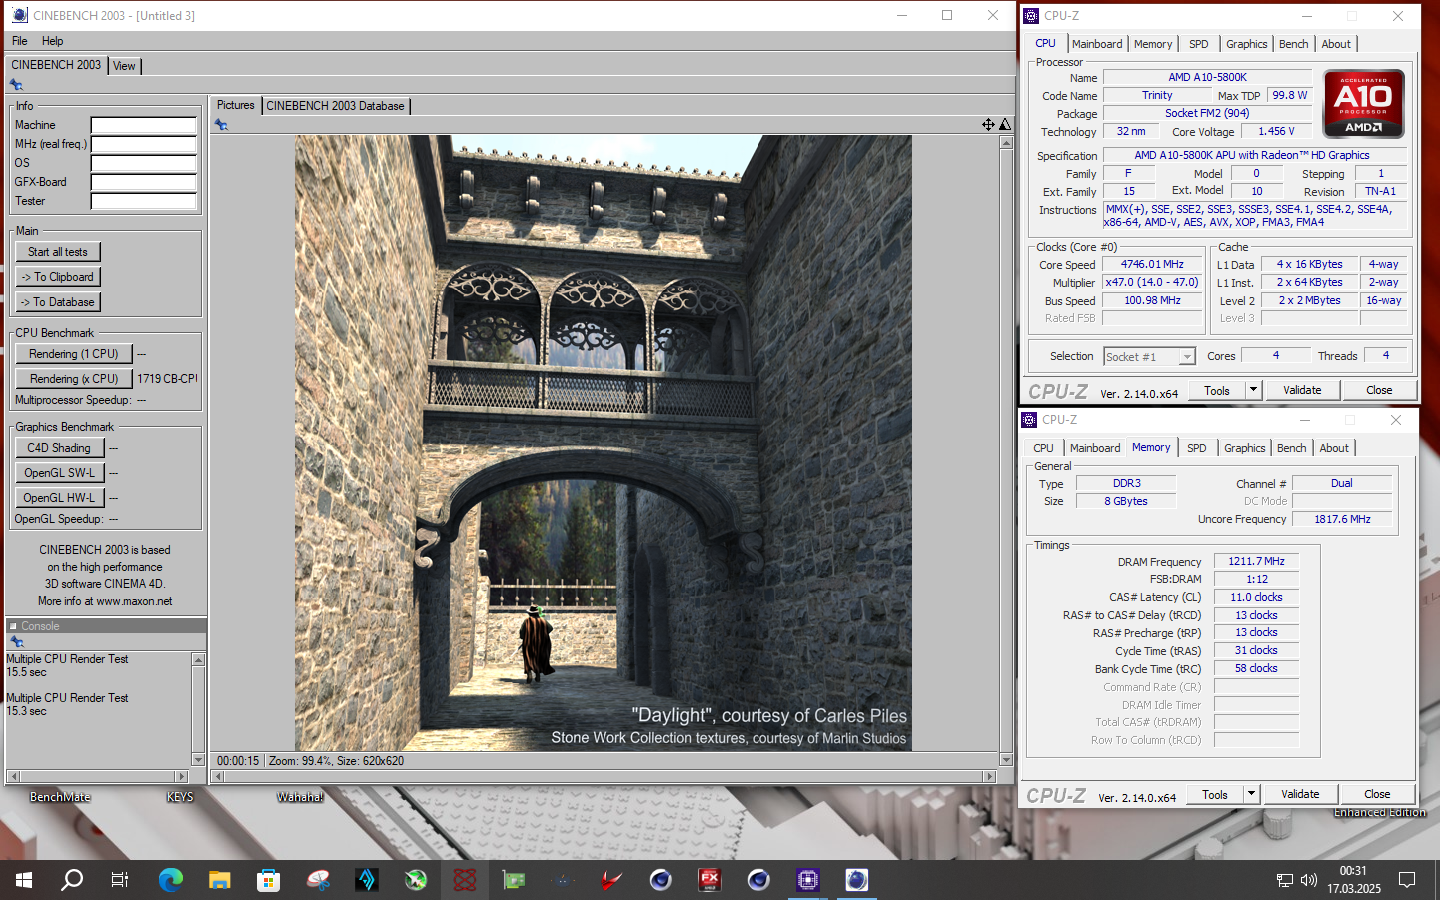Run the Rendering (x CPU) benchmark
This screenshot has height=900, width=1440.
pyautogui.click(x=74, y=379)
